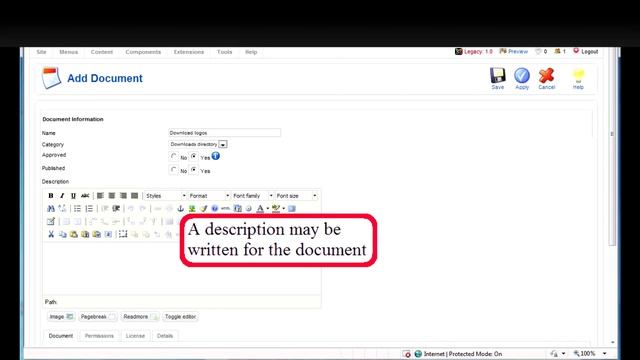Open the Extensions menu

(x=189, y=52)
